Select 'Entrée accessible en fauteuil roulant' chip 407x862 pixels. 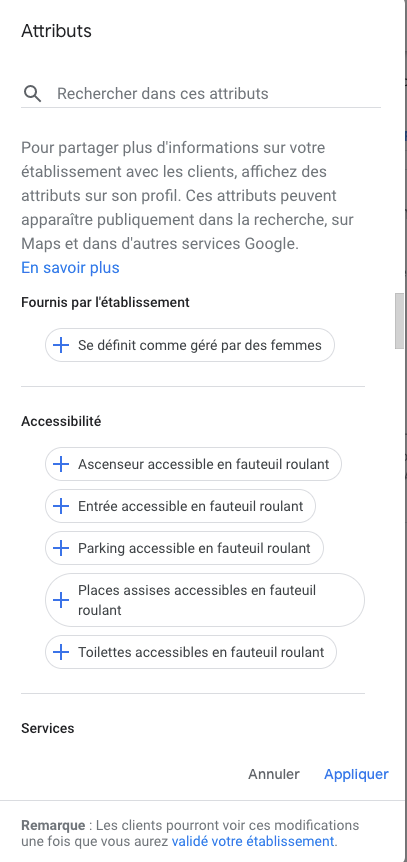[180, 506]
